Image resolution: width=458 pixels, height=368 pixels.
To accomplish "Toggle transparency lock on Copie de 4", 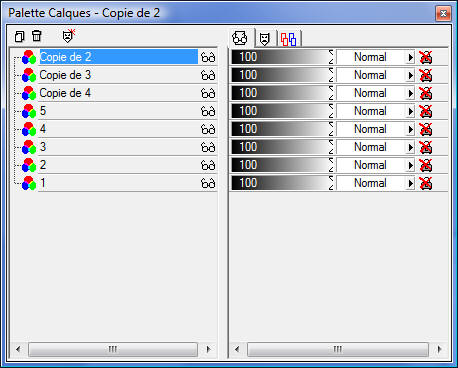I will point(426,93).
